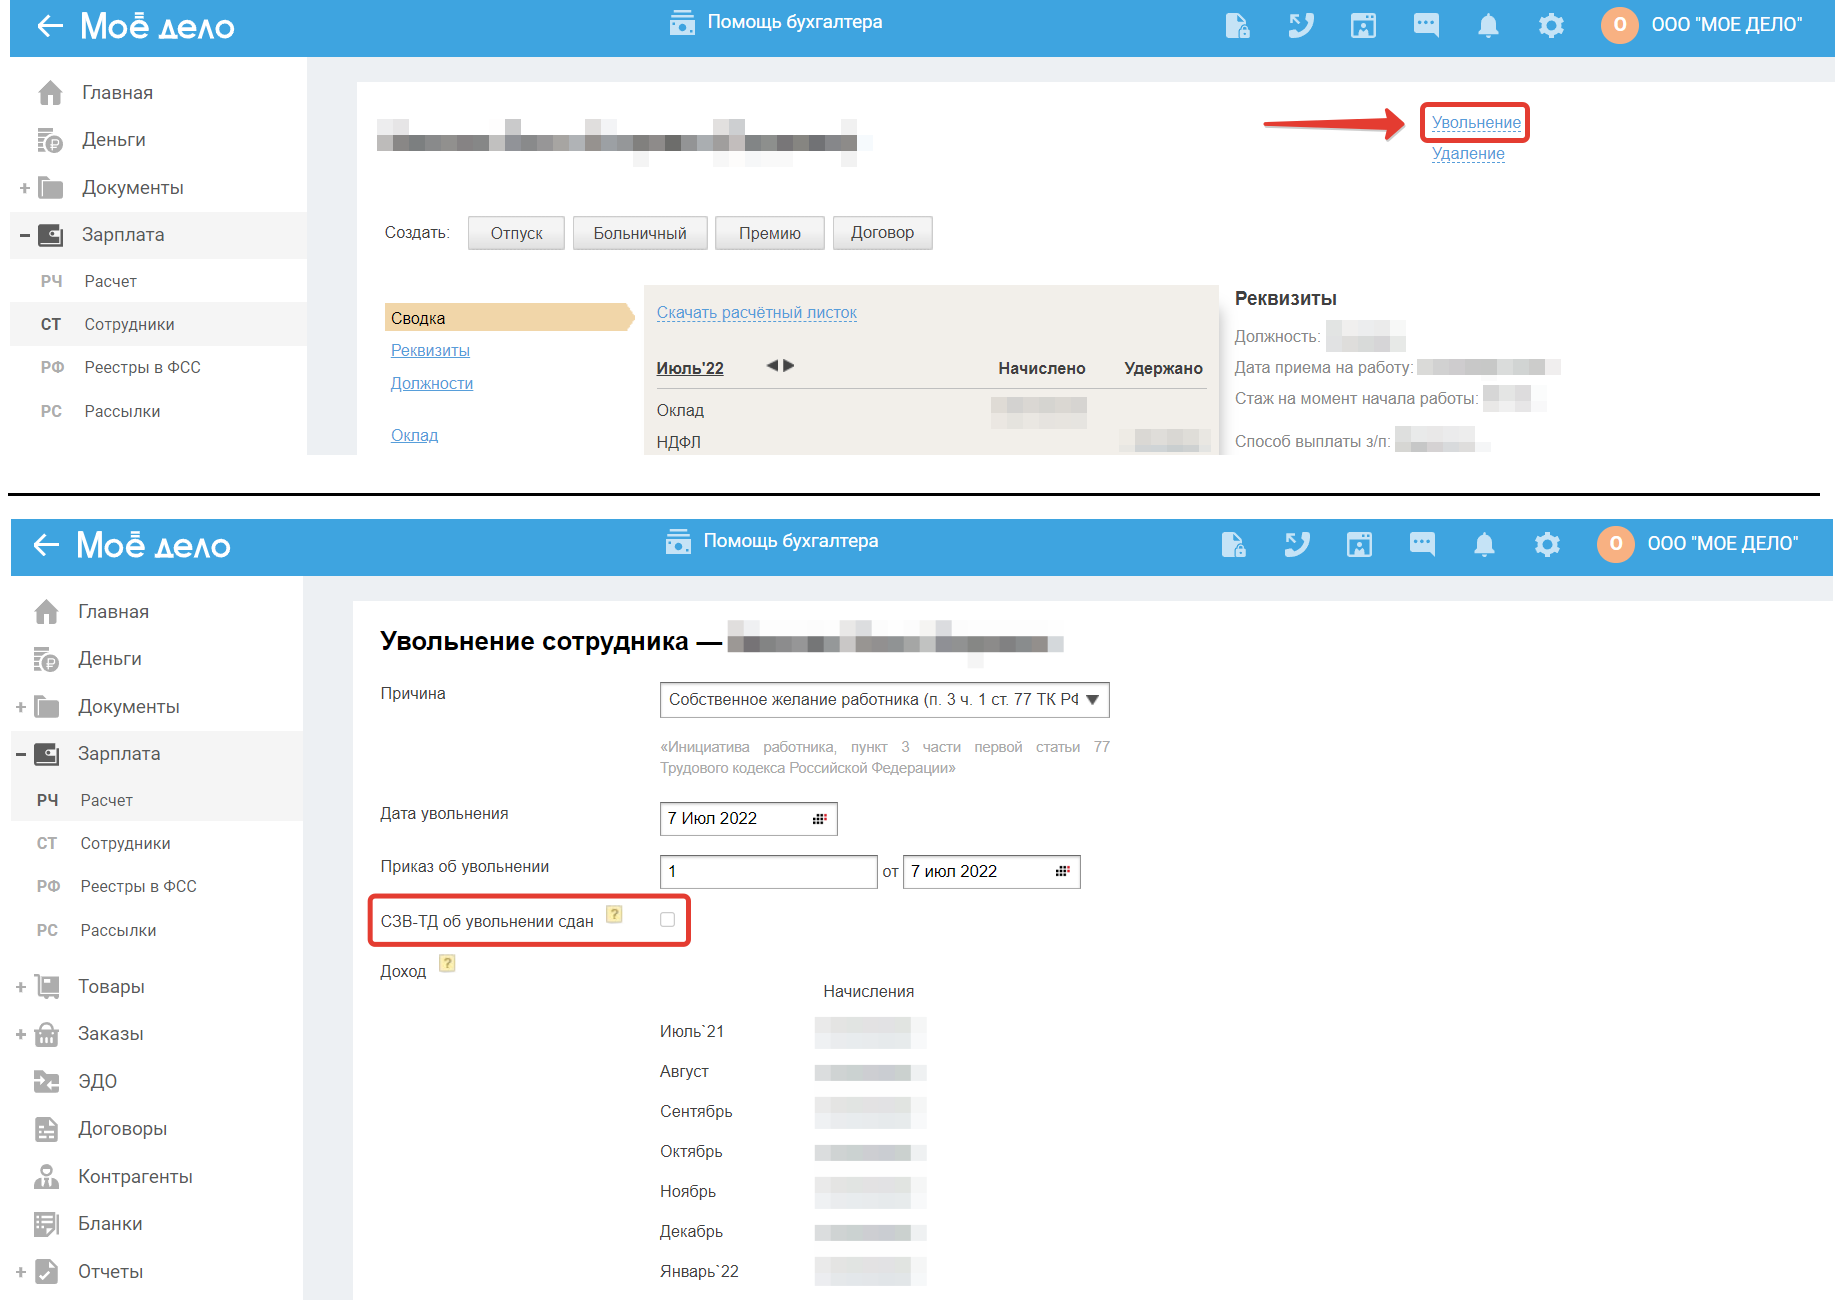Click the help icon next to Доход

447,963
